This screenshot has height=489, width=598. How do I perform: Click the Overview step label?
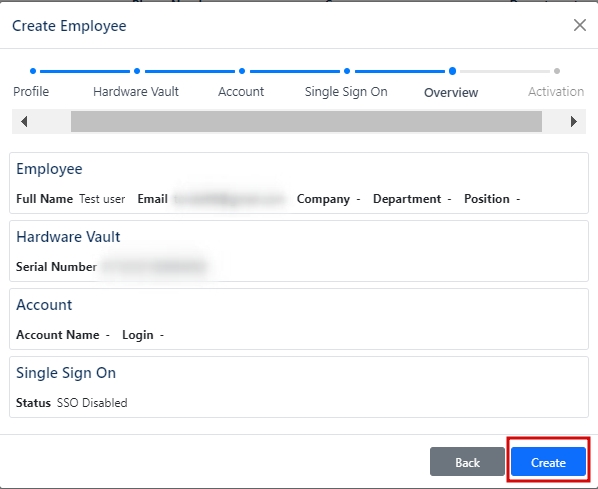coord(451,92)
